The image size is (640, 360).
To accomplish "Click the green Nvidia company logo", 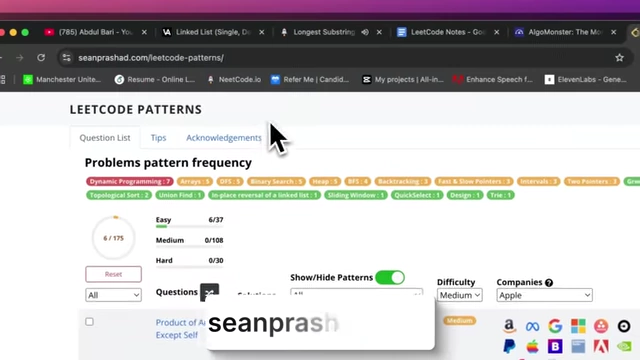I will click(624, 346).
